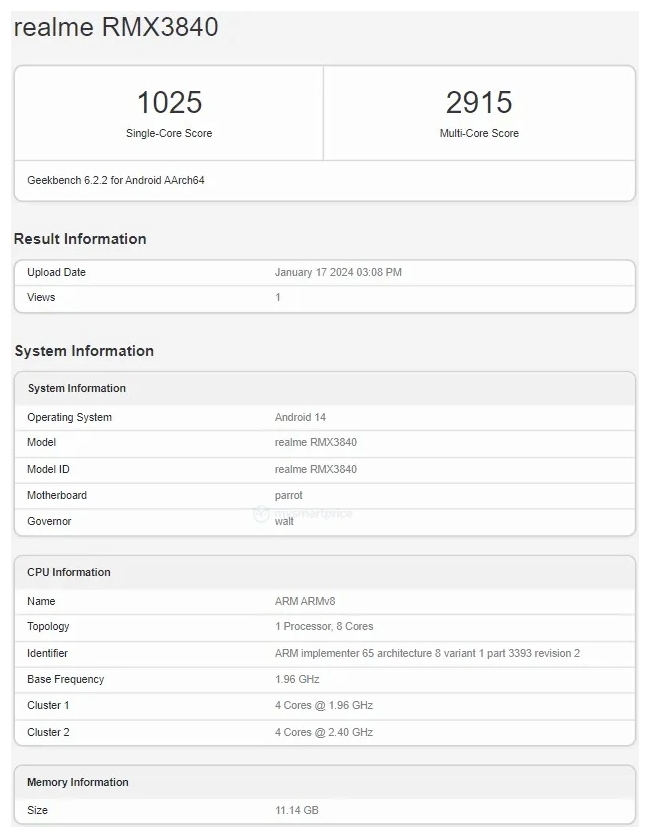Click the Multi-Core Score label
The image size is (669, 837).
click(x=479, y=133)
